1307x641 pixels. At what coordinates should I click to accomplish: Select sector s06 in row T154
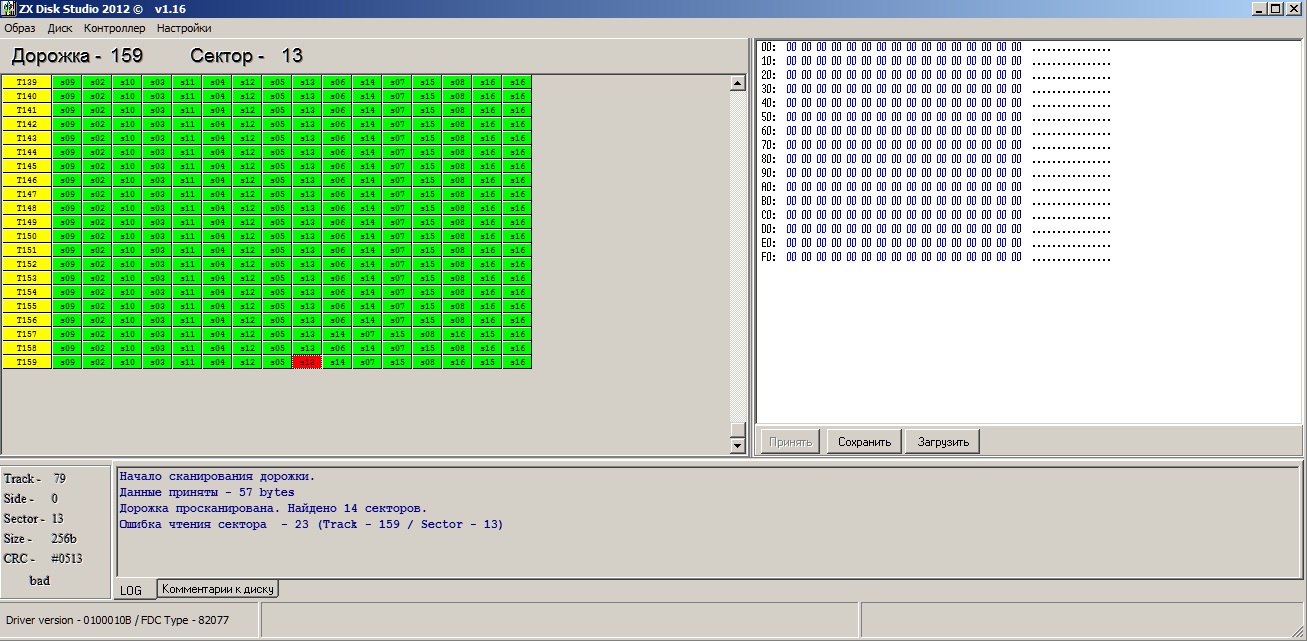click(337, 292)
